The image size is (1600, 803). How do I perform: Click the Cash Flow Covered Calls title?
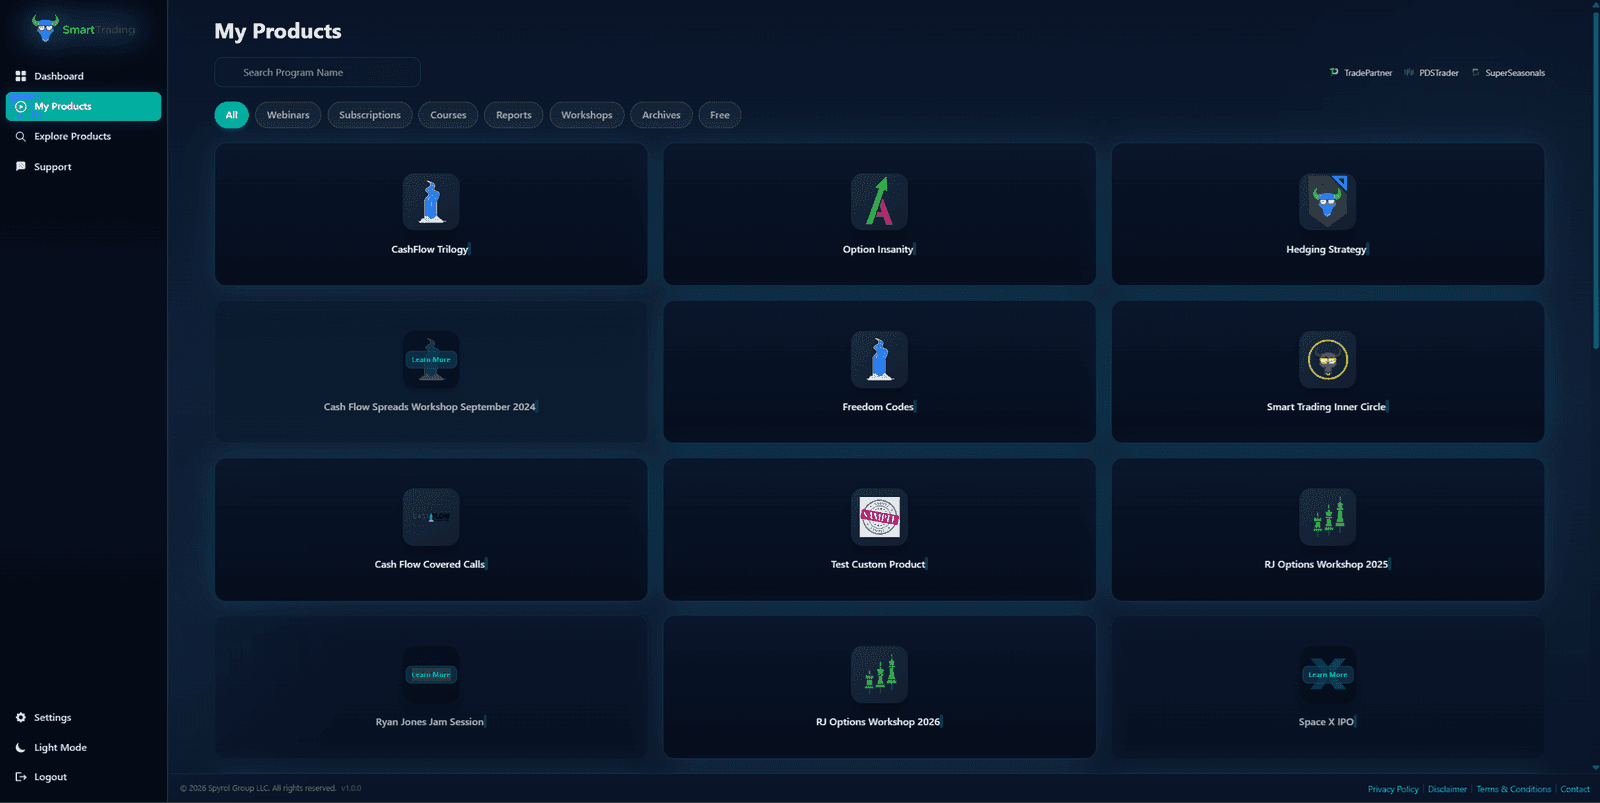430,564
